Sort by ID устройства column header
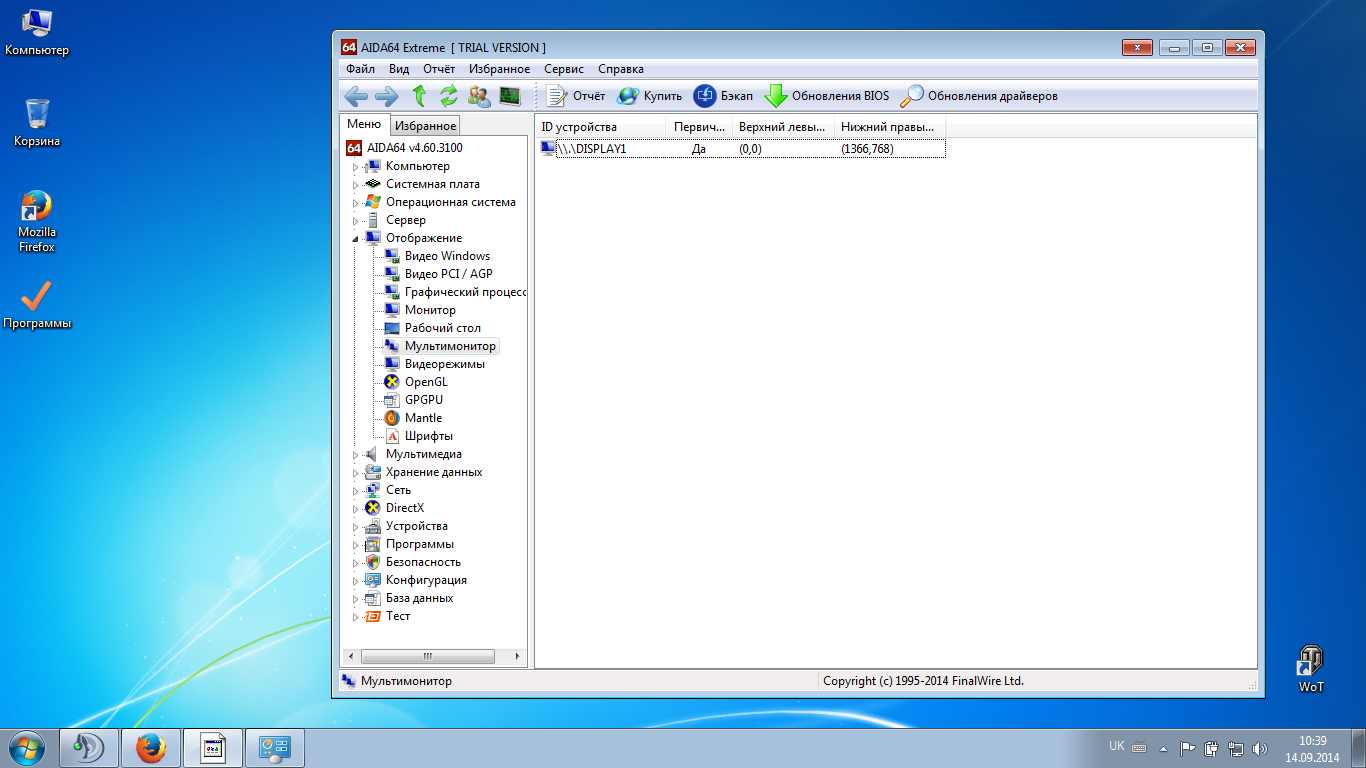This screenshot has width=1366, height=768. [601, 127]
